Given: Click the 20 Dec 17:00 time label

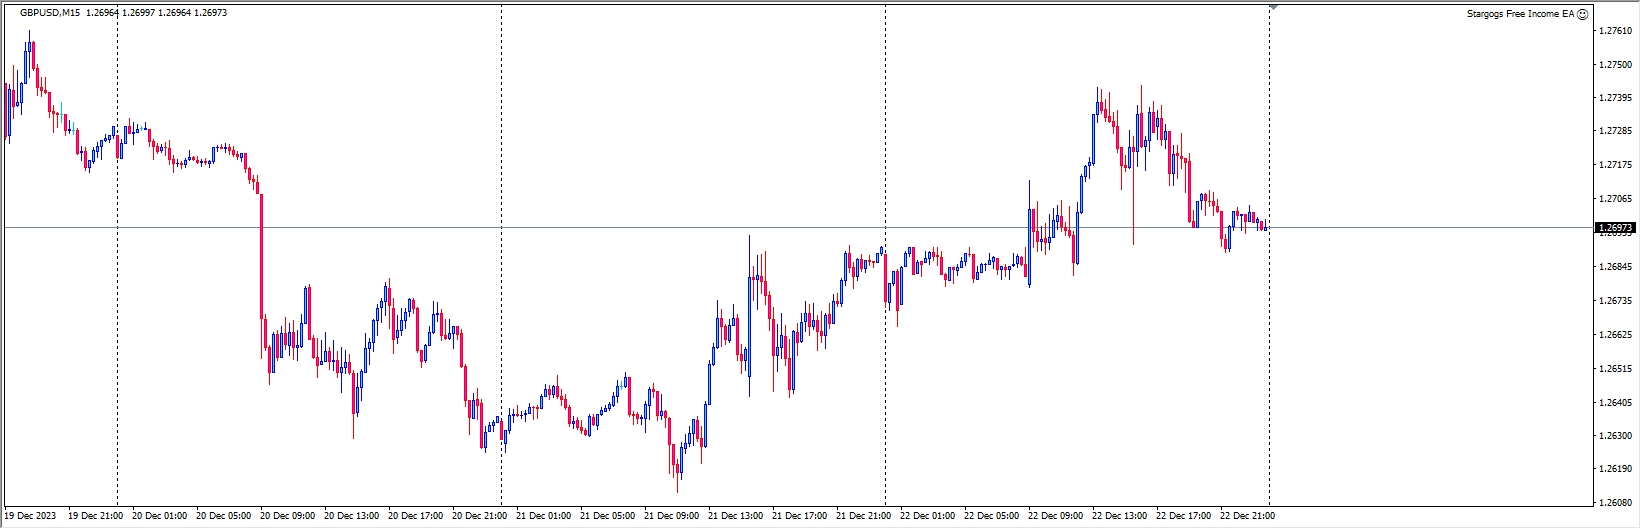Looking at the screenshot, I should [416, 516].
